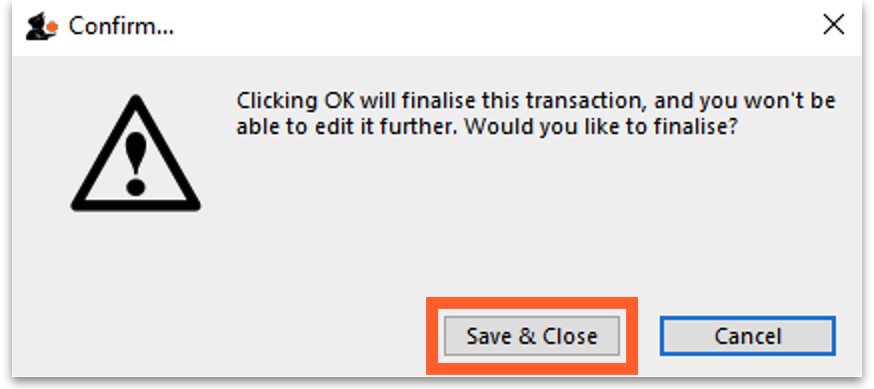This screenshot has width=874, height=389.
Task: Close the Confirm dialog with the X
Action: tap(833, 25)
